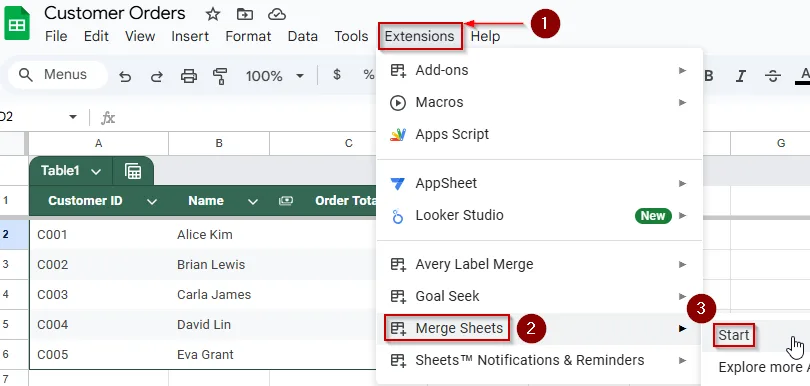This screenshot has width=810, height=386.
Task: Click the undo arrow icon
Action: click(125, 77)
